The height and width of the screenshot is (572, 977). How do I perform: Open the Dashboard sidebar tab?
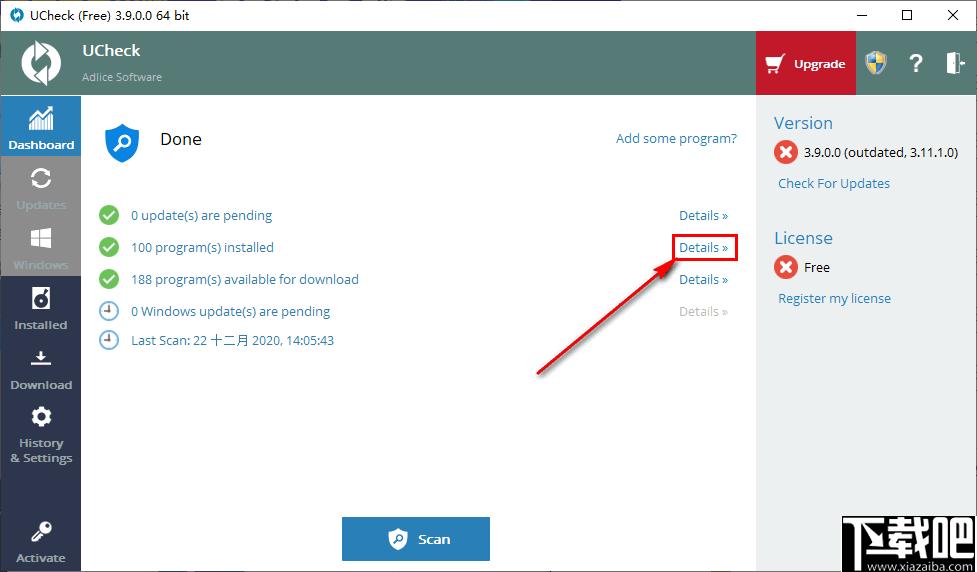[41, 126]
